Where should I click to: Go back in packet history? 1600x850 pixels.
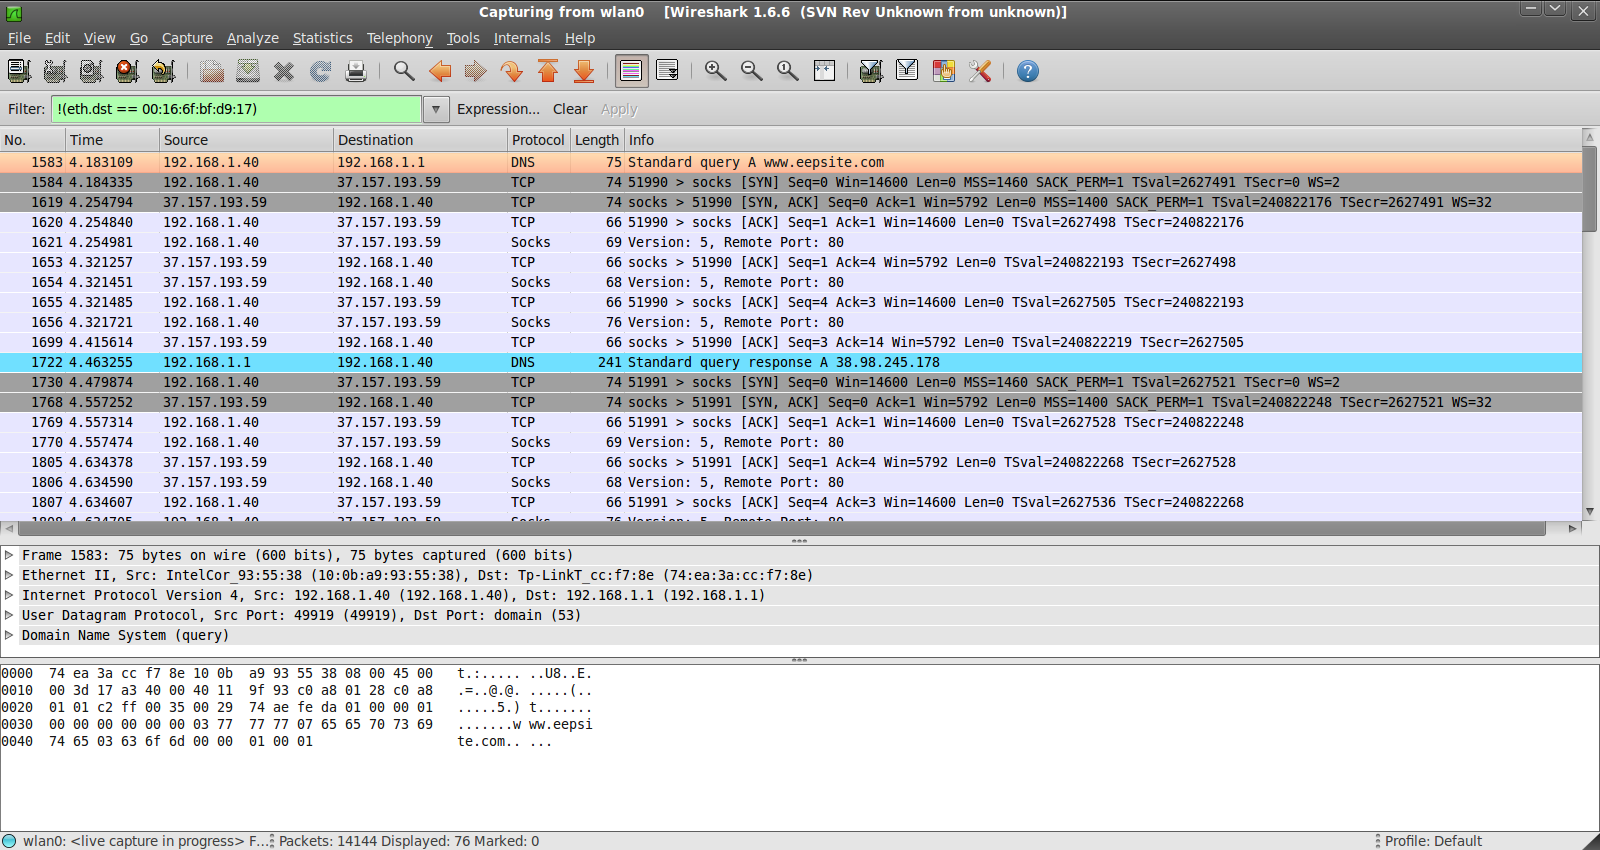(x=440, y=71)
